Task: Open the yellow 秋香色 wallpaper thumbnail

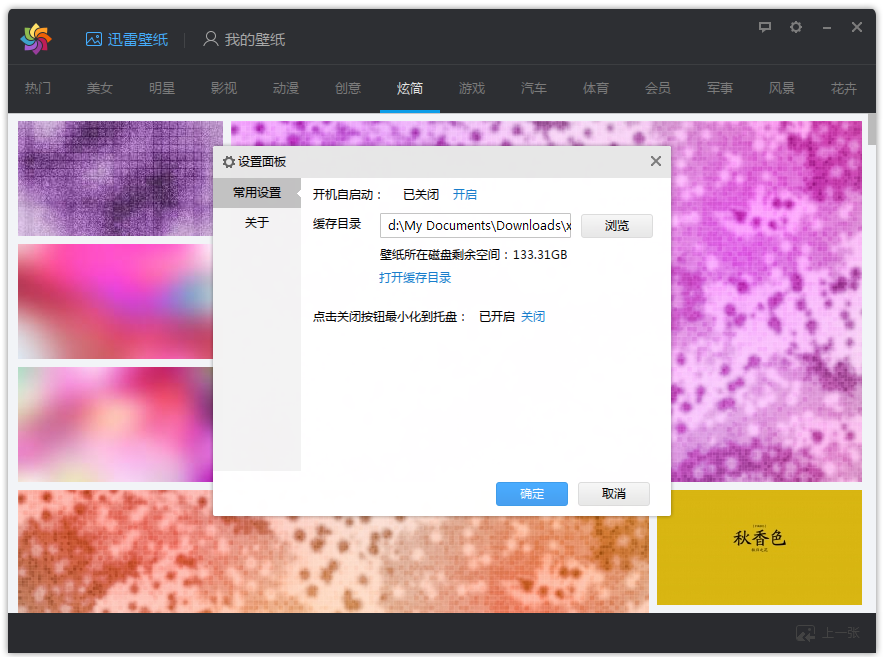Action: [x=759, y=547]
